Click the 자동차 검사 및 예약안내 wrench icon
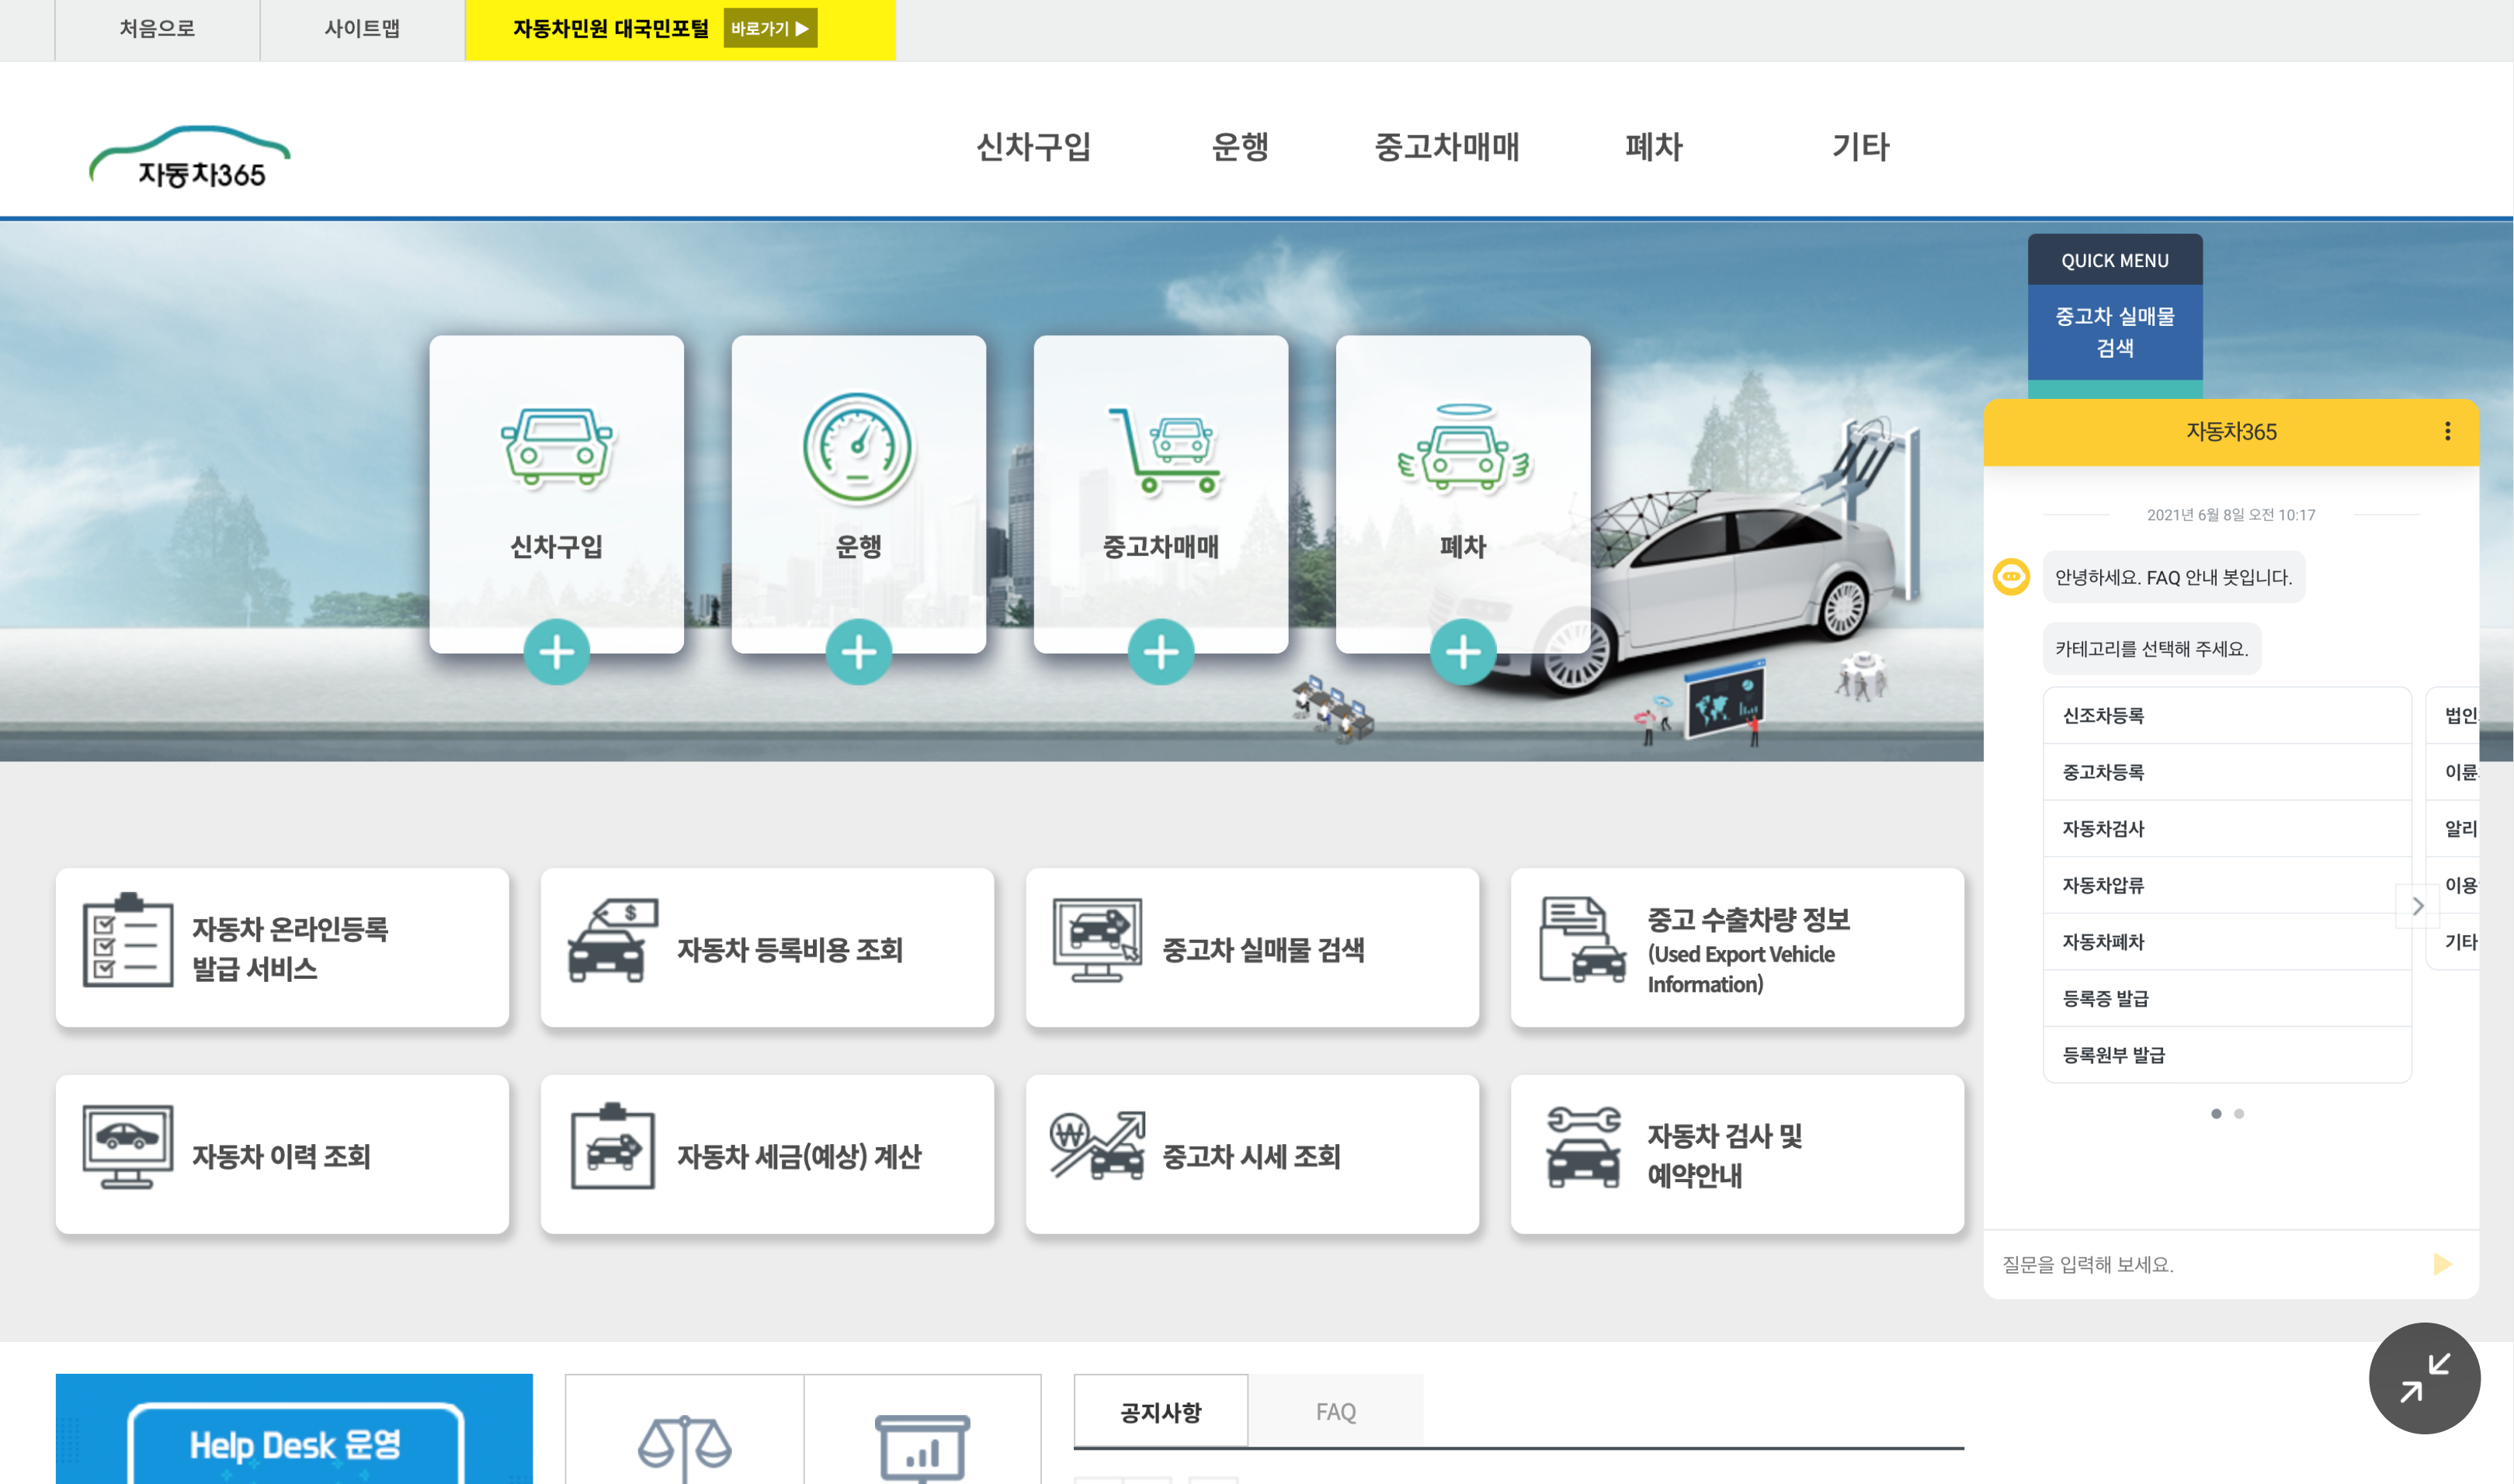This screenshot has height=1484, width=2514. pyautogui.click(x=1582, y=1147)
